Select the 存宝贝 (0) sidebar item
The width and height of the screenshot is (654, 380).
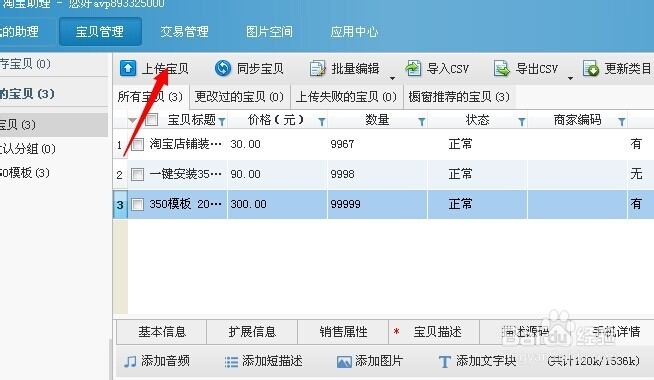coord(25,64)
